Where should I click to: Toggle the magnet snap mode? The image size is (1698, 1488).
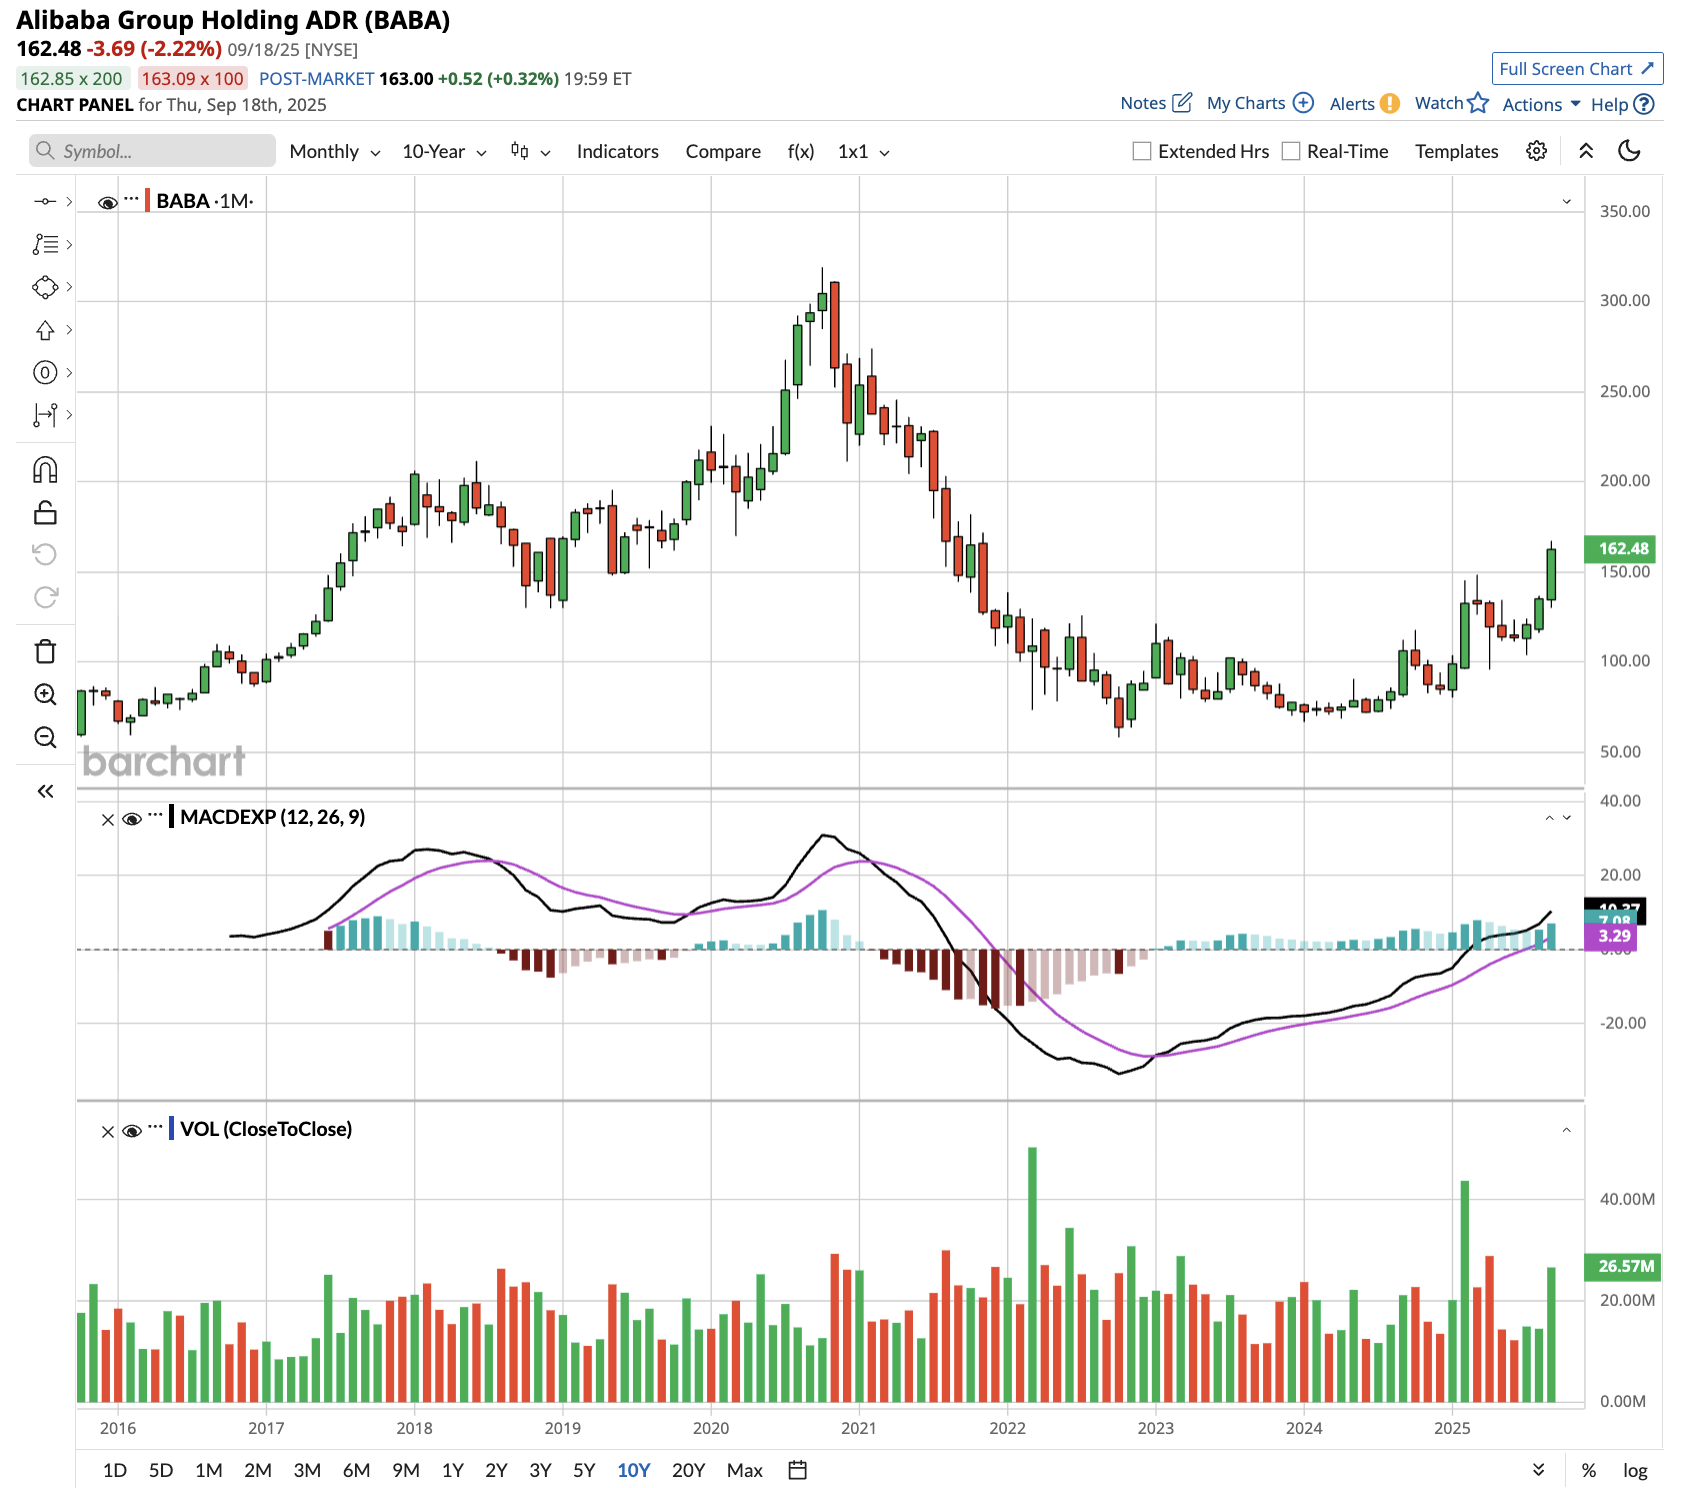pyautogui.click(x=45, y=470)
